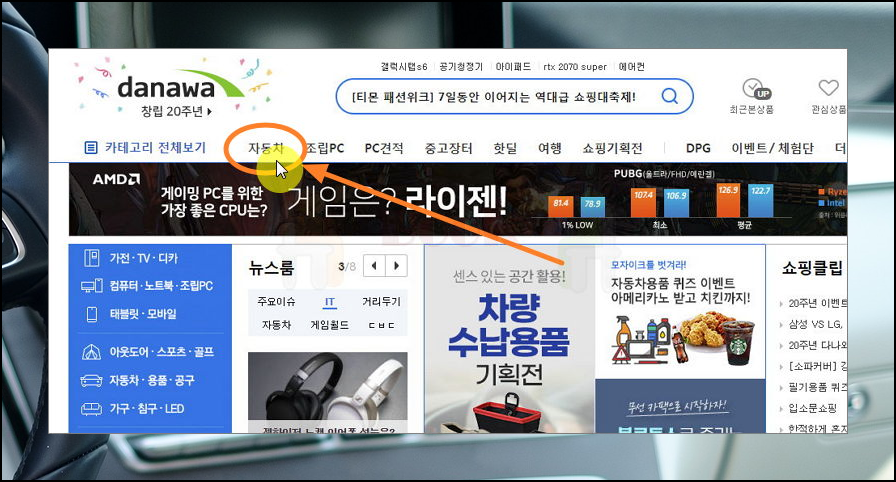
Task: Click the 아웃도어·스포츠·골프 tent icon
Action: [x=91, y=352]
